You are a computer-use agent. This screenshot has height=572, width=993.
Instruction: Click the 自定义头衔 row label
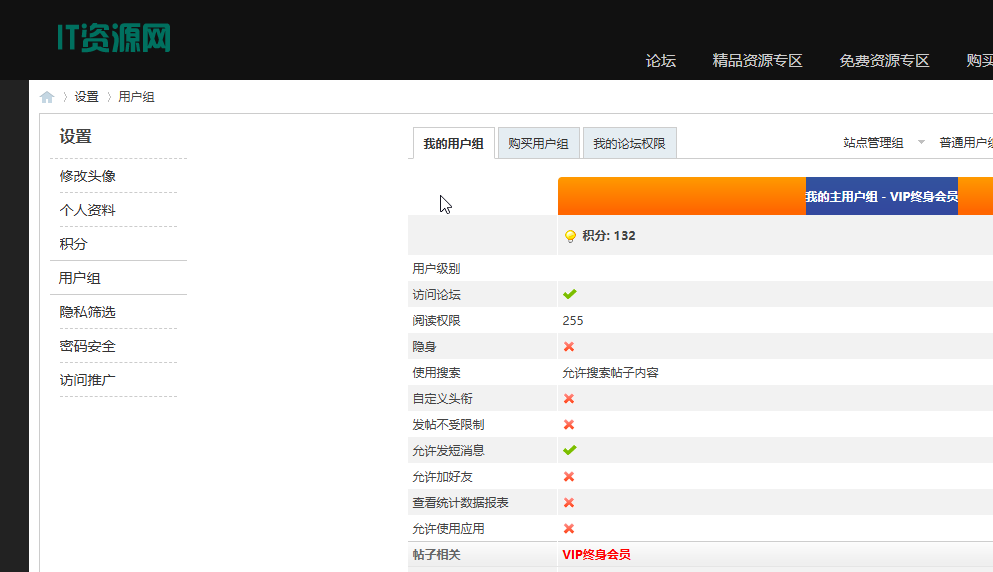click(x=442, y=398)
